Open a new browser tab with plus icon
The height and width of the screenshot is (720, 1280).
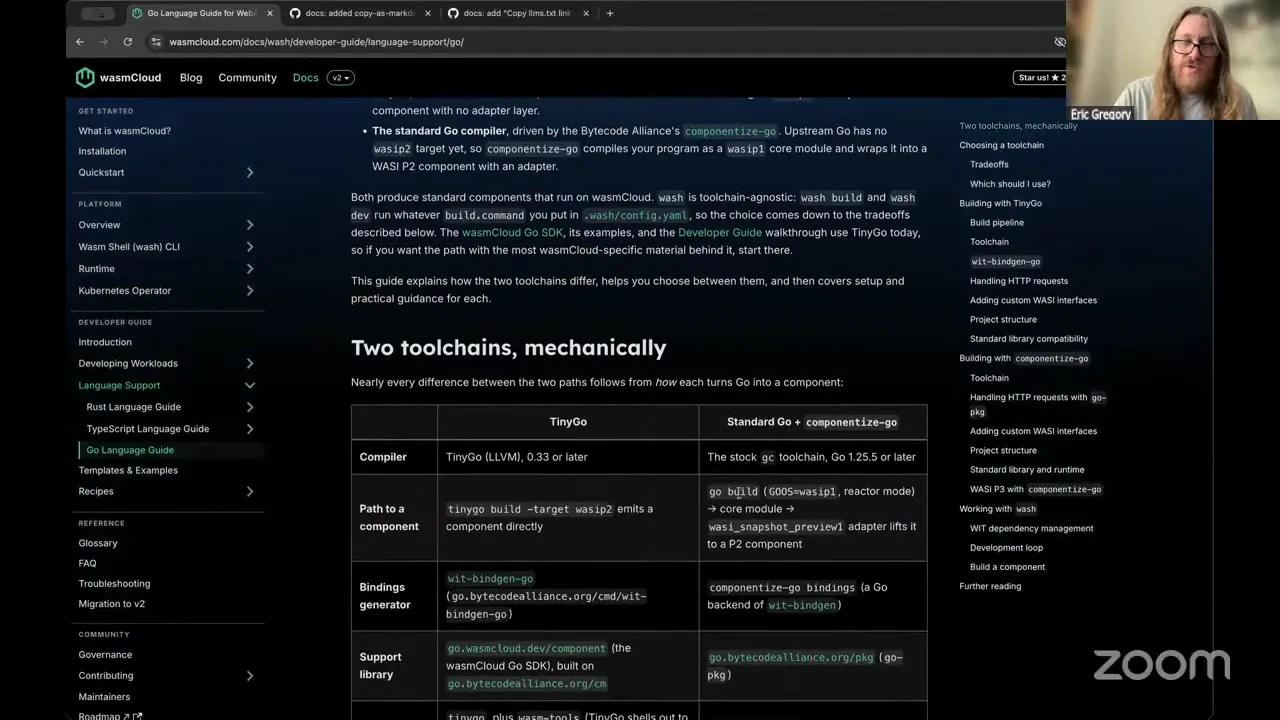[610, 13]
